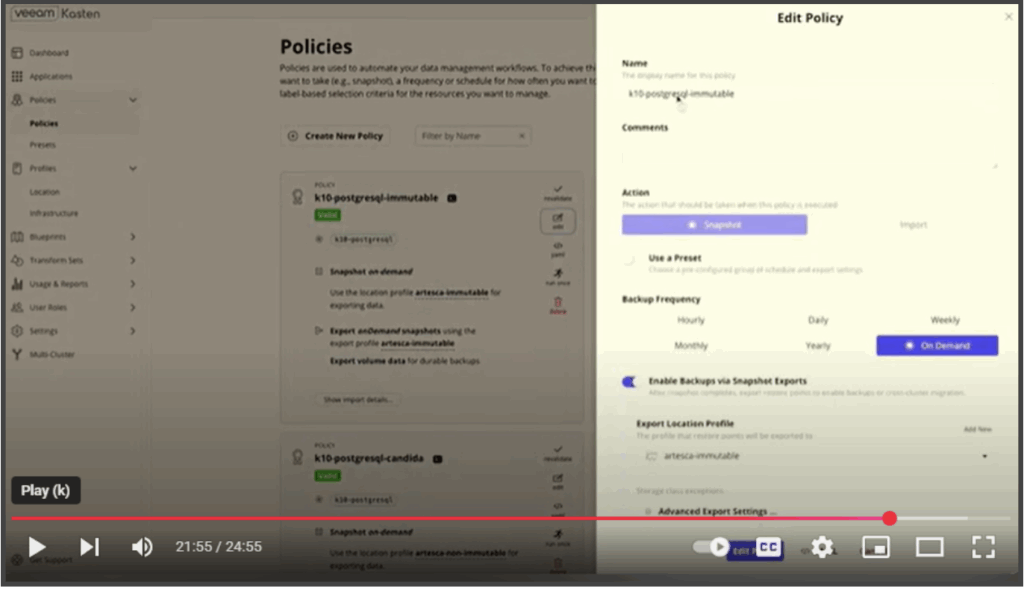Select Yearly backup frequency

point(818,345)
